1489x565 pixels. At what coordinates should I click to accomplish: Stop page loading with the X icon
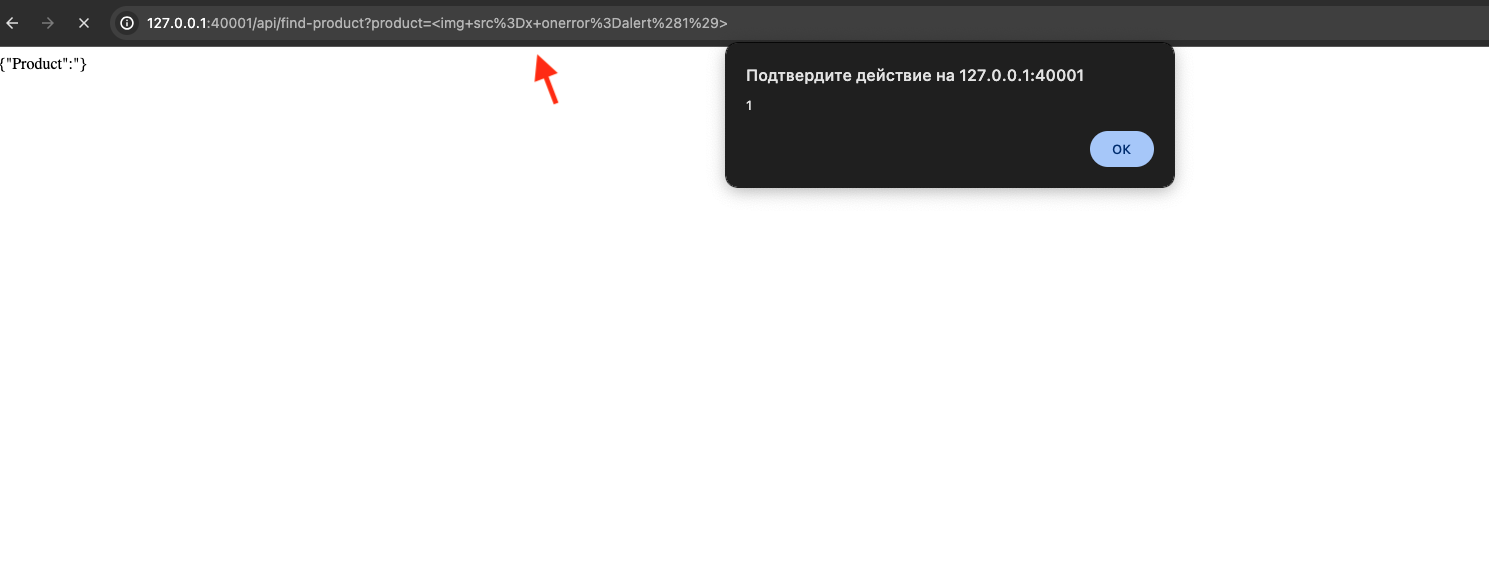84,22
